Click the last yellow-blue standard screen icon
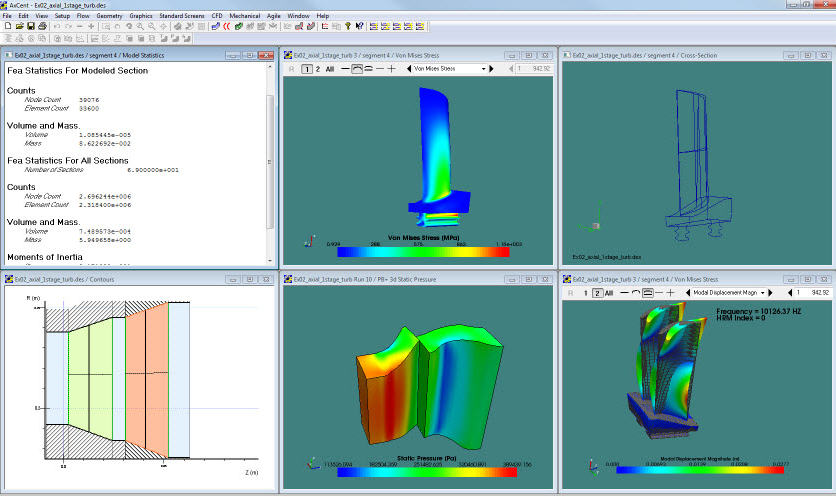 coord(420,26)
